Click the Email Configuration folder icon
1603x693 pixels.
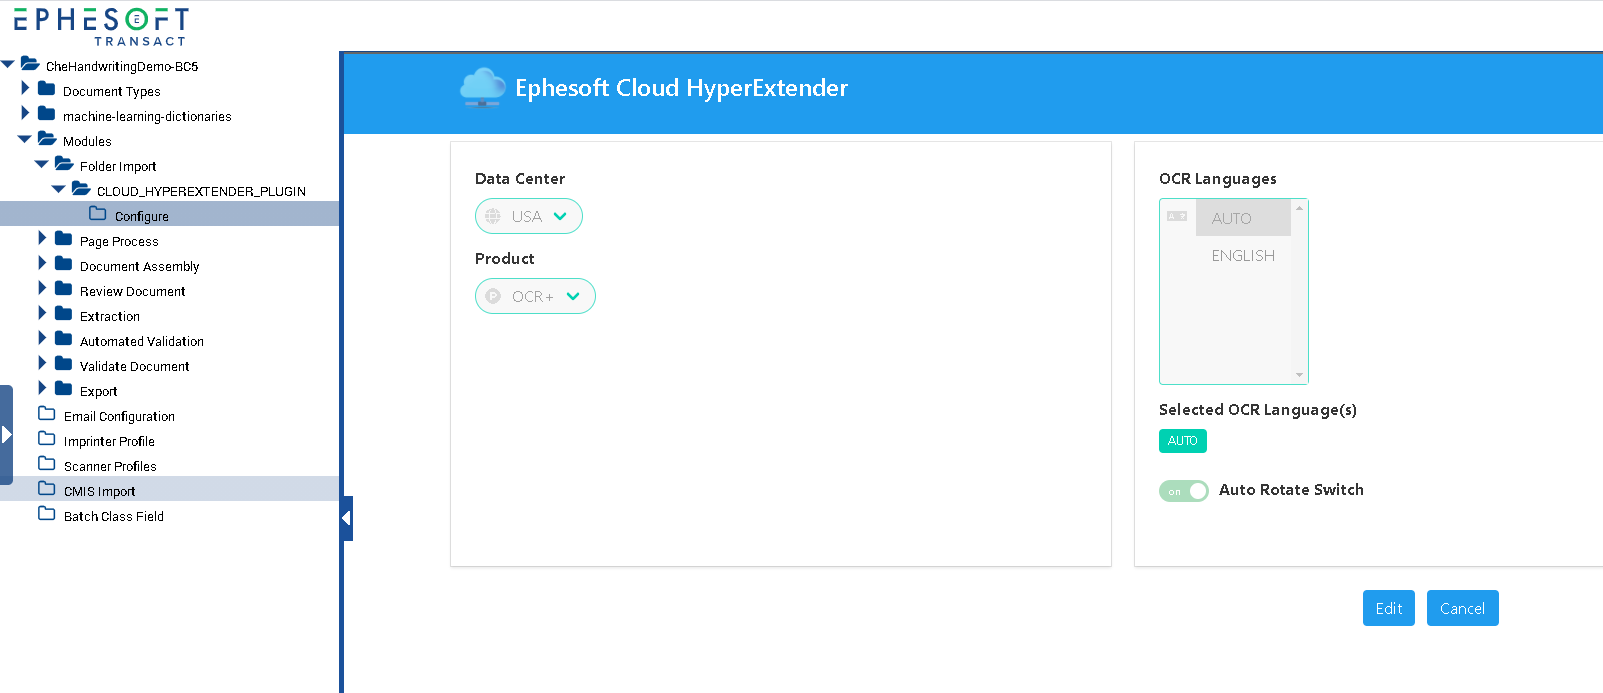[x=47, y=414]
